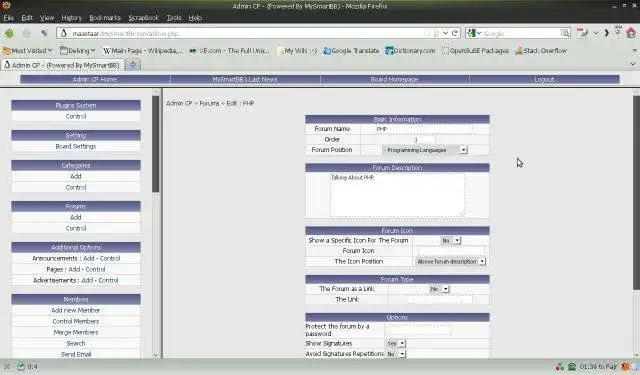Click the calendar add-on icon in toolbar
640x375 pixels.
click(582, 33)
